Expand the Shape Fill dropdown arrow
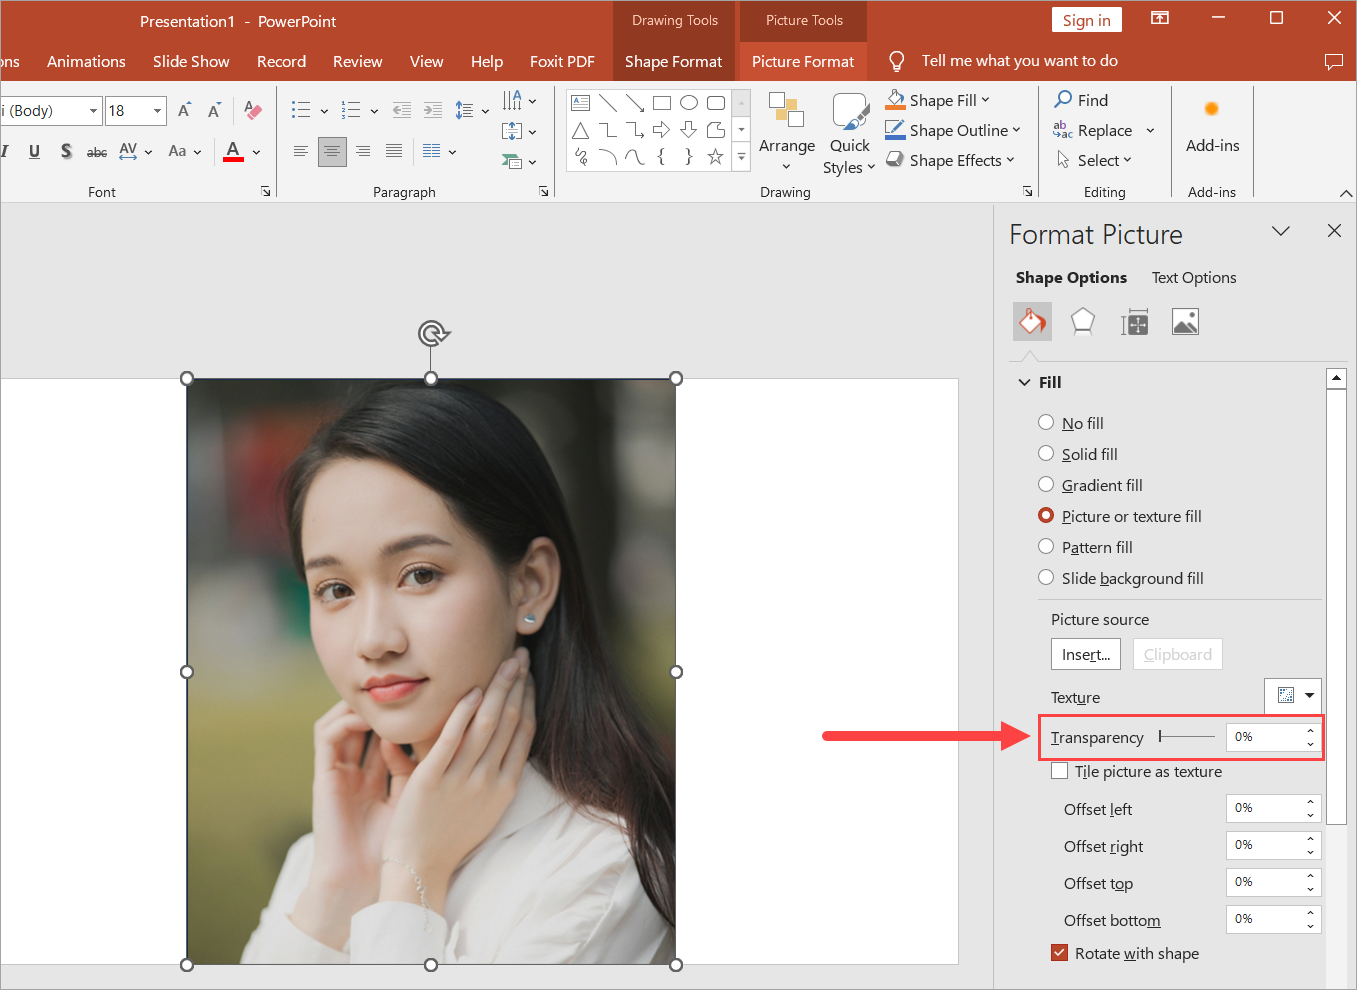The image size is (1357, 990). click(x=985, y=99)
